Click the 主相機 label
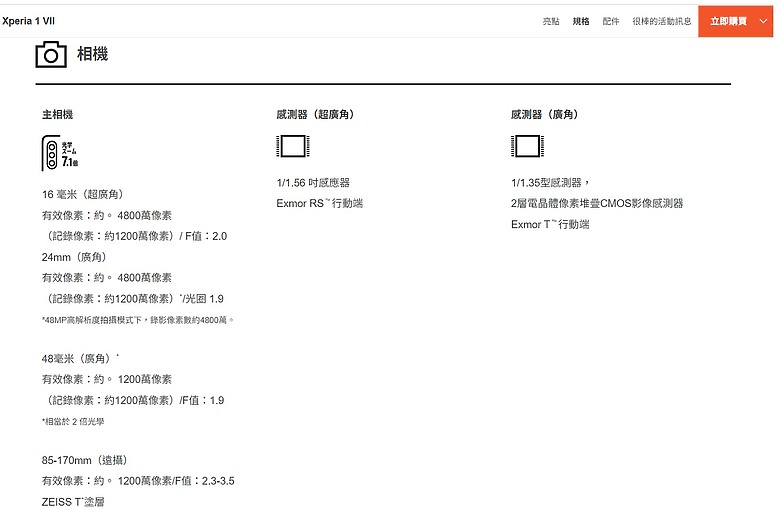The height and width of the screenshot is (509, 780). tap(58, 114)
